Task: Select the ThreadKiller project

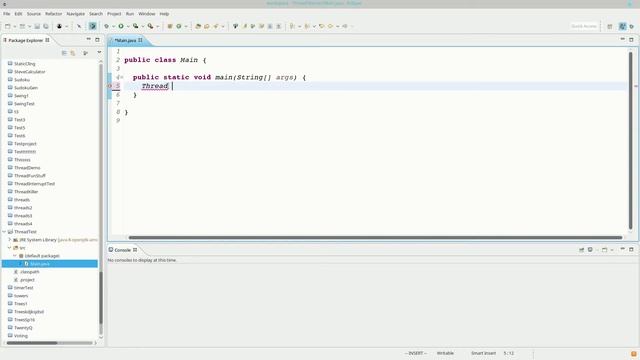Action: [x=26, y=192]
